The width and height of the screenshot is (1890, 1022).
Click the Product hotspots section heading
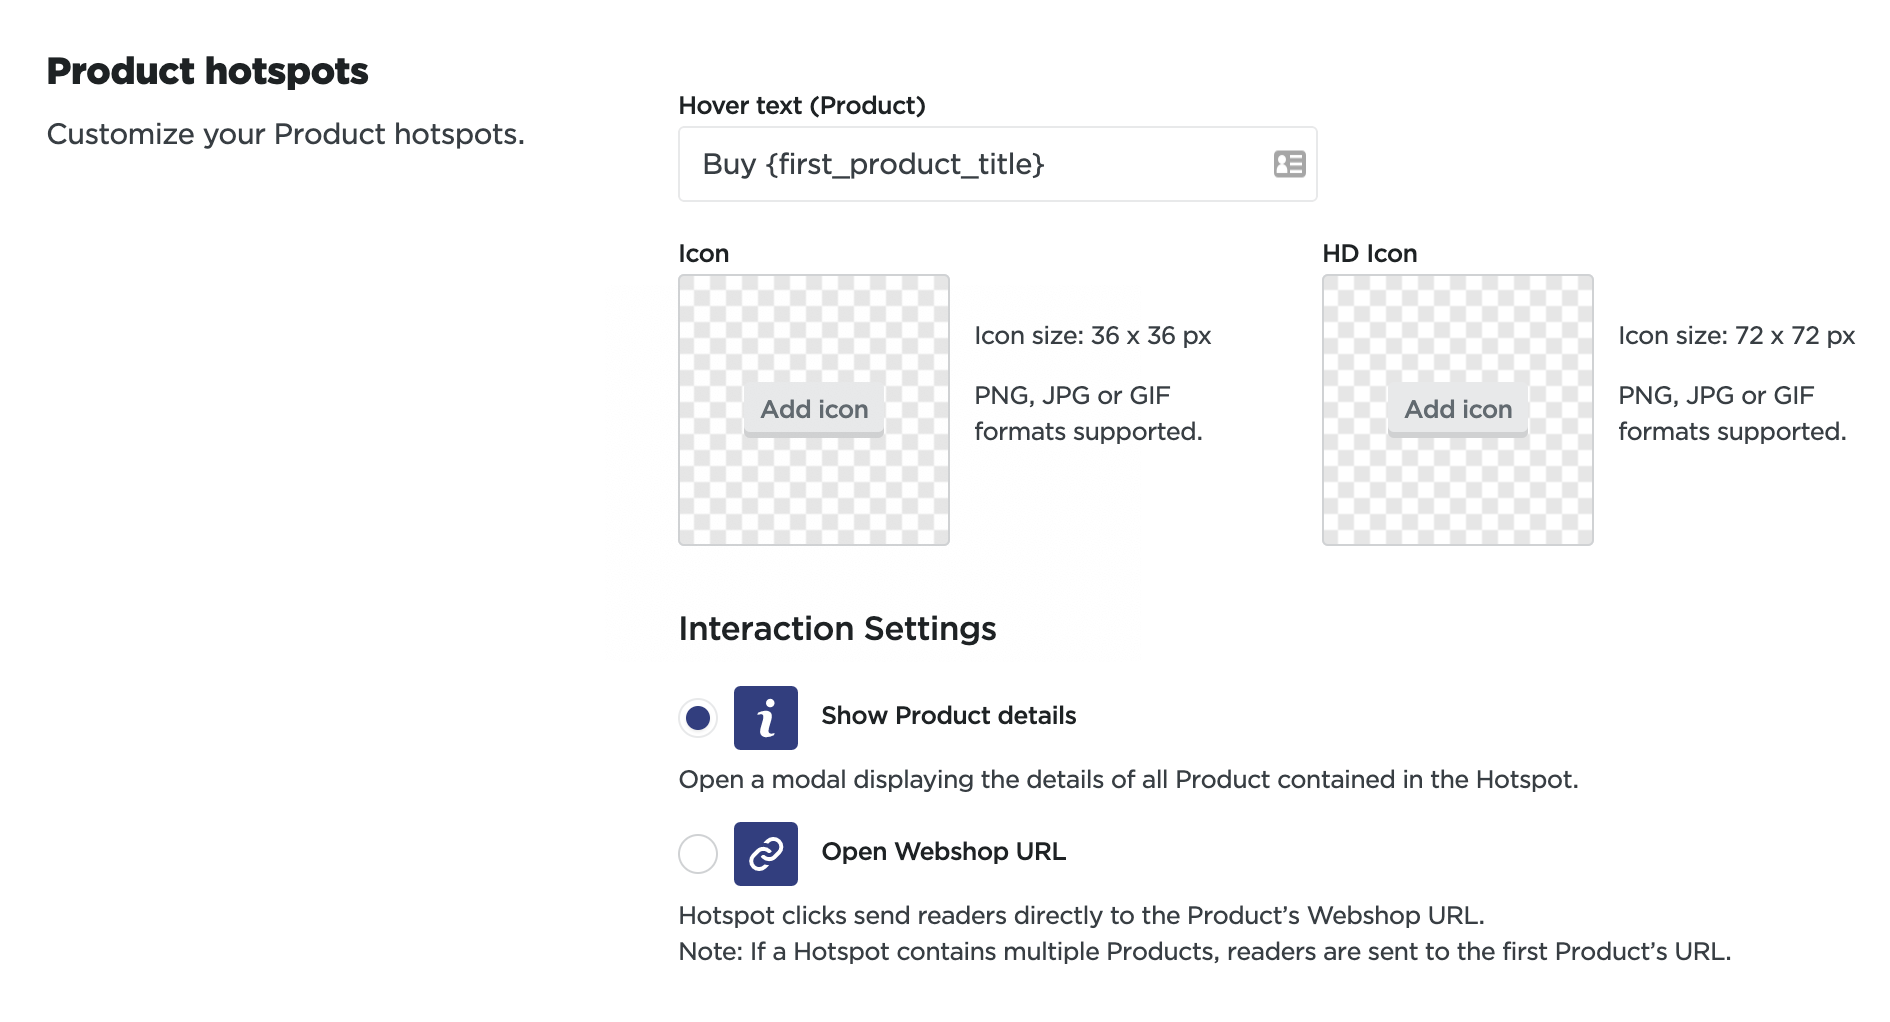pos(207,72)
